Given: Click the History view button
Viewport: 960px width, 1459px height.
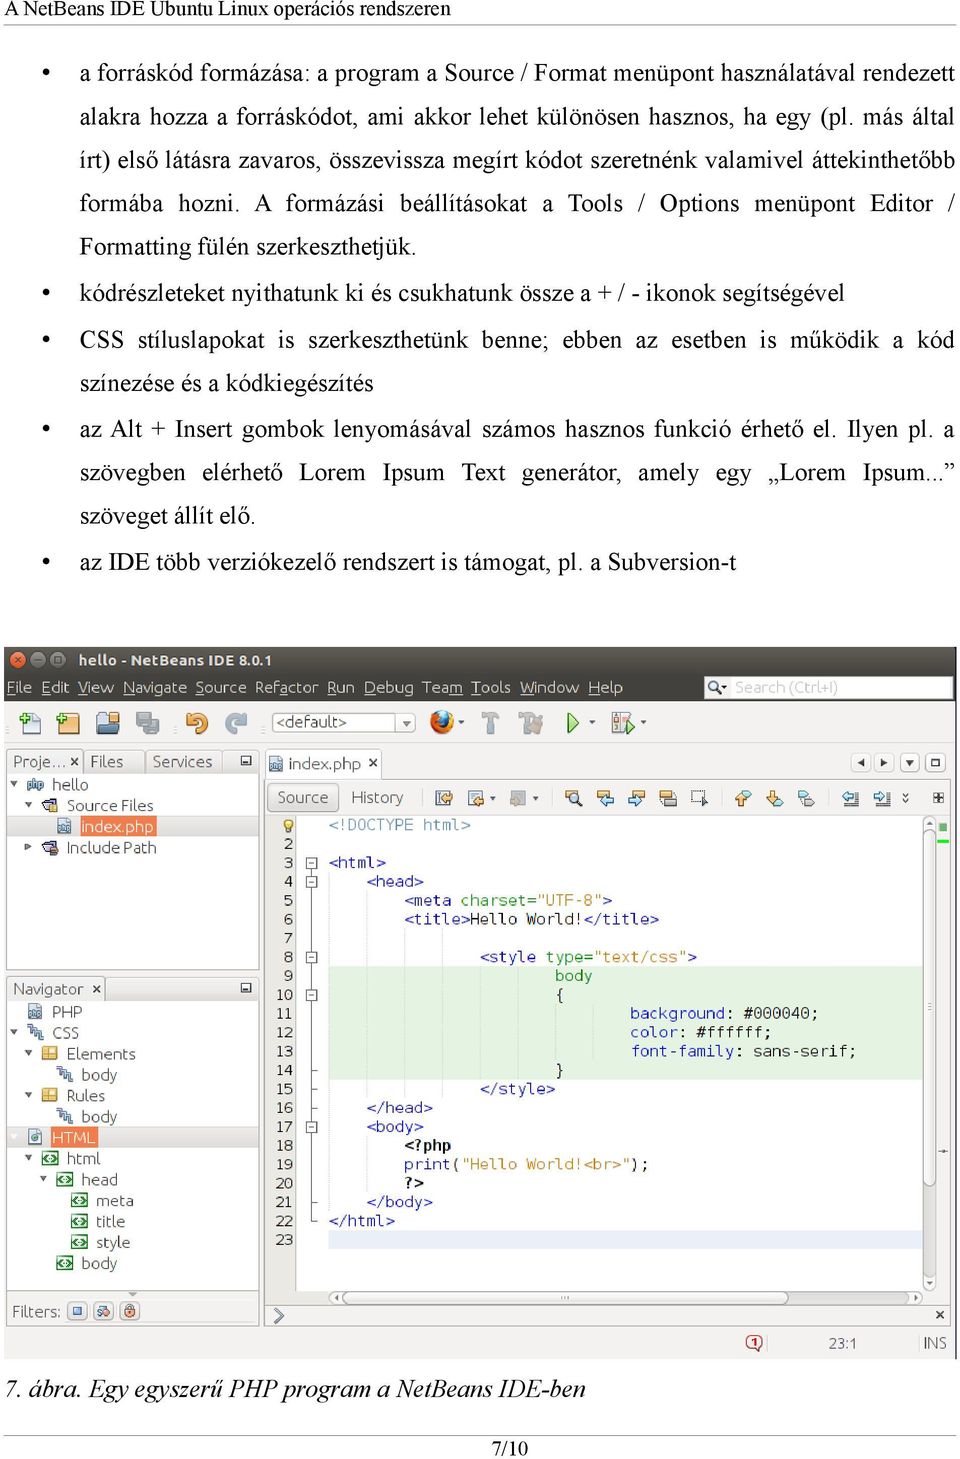Looking at the screenshot, I should tap(377, 798).
